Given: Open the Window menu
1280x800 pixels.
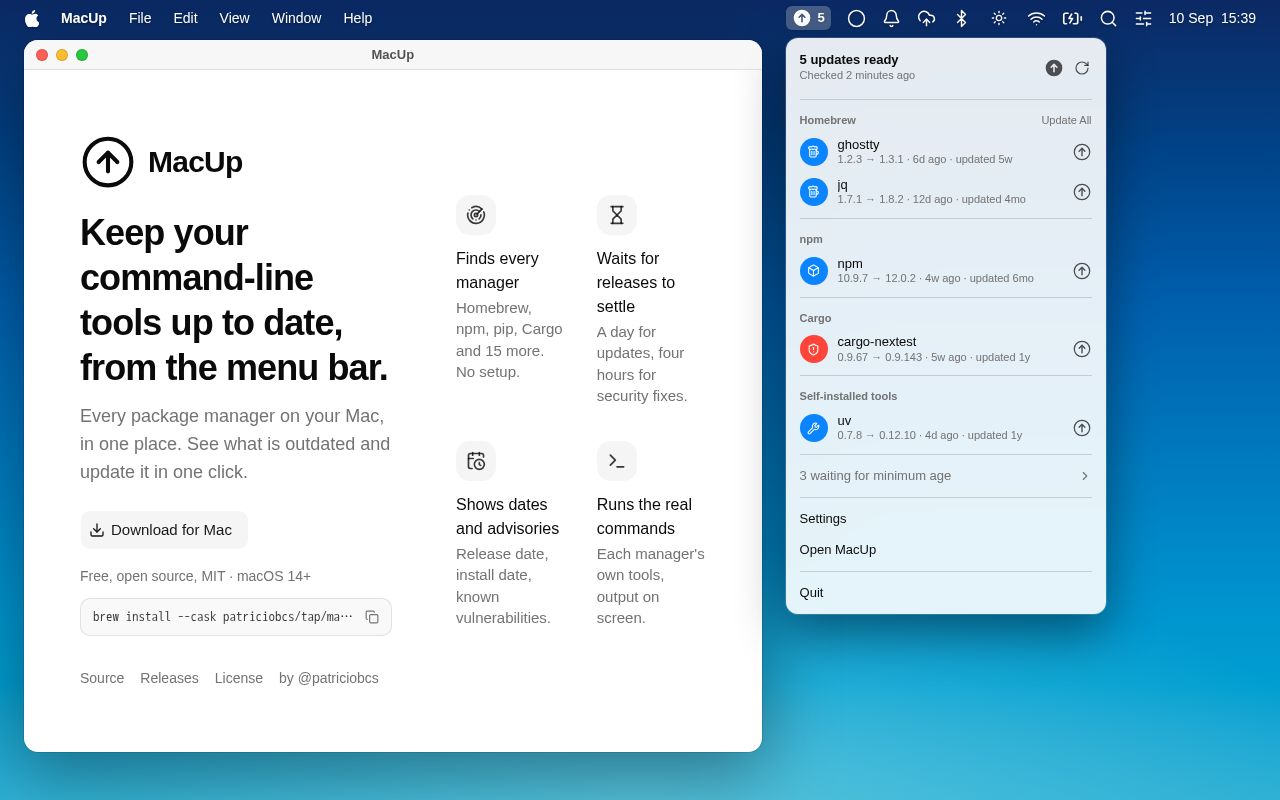Looking at the screenshot, I should click(296, 18).
